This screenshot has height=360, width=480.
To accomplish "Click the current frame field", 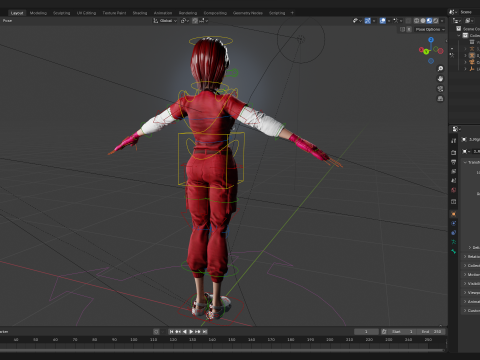I will pyautogui.click(x=366, y=332).
